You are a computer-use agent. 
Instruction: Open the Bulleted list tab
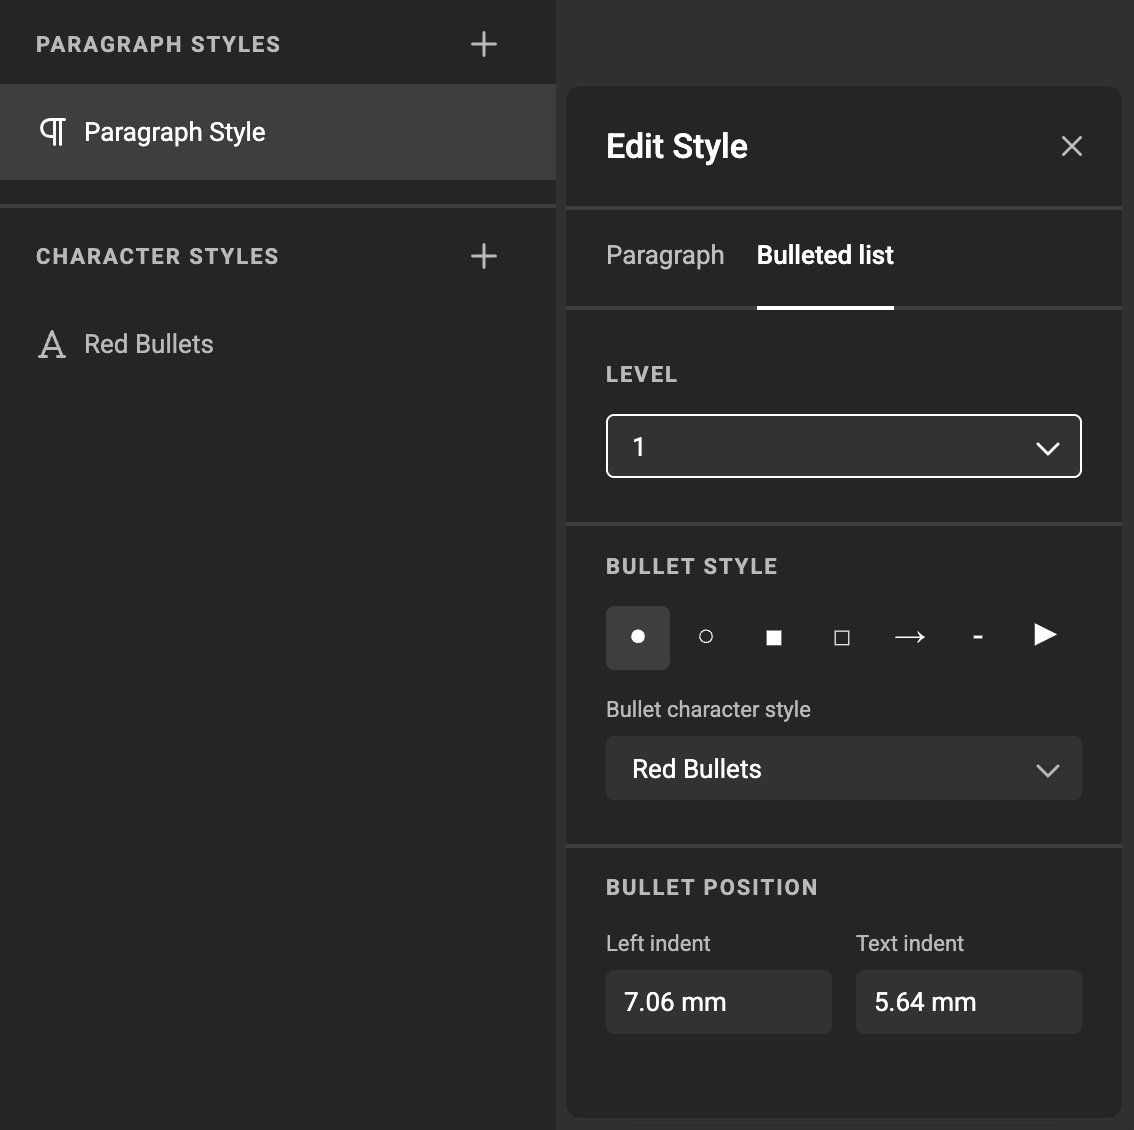825,256
